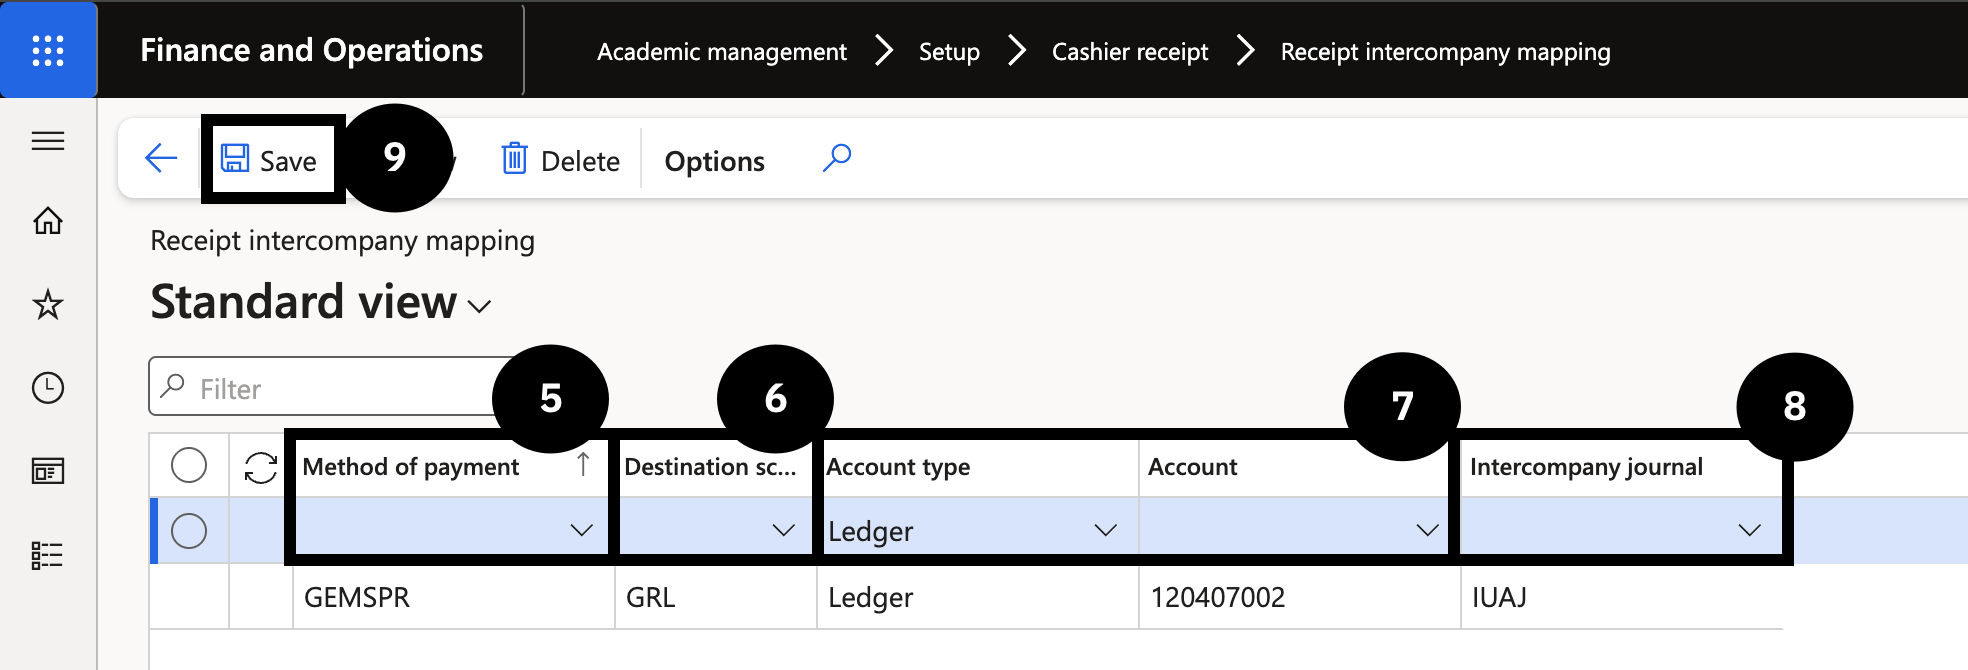Open Favorites star in sidebar
Image resolution: width=1968 pixels, height=670 pixels.
(x=48, y=304)
